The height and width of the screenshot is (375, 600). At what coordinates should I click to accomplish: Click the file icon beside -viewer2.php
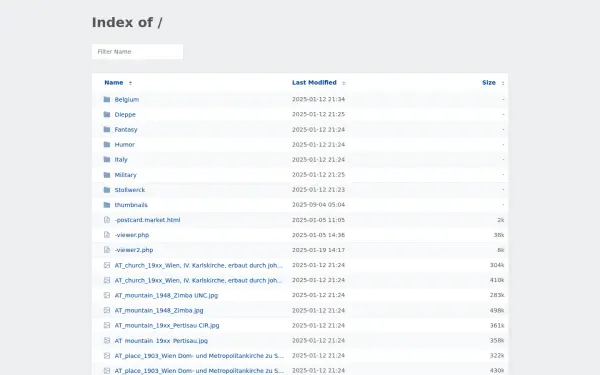(x=107, y=250)
